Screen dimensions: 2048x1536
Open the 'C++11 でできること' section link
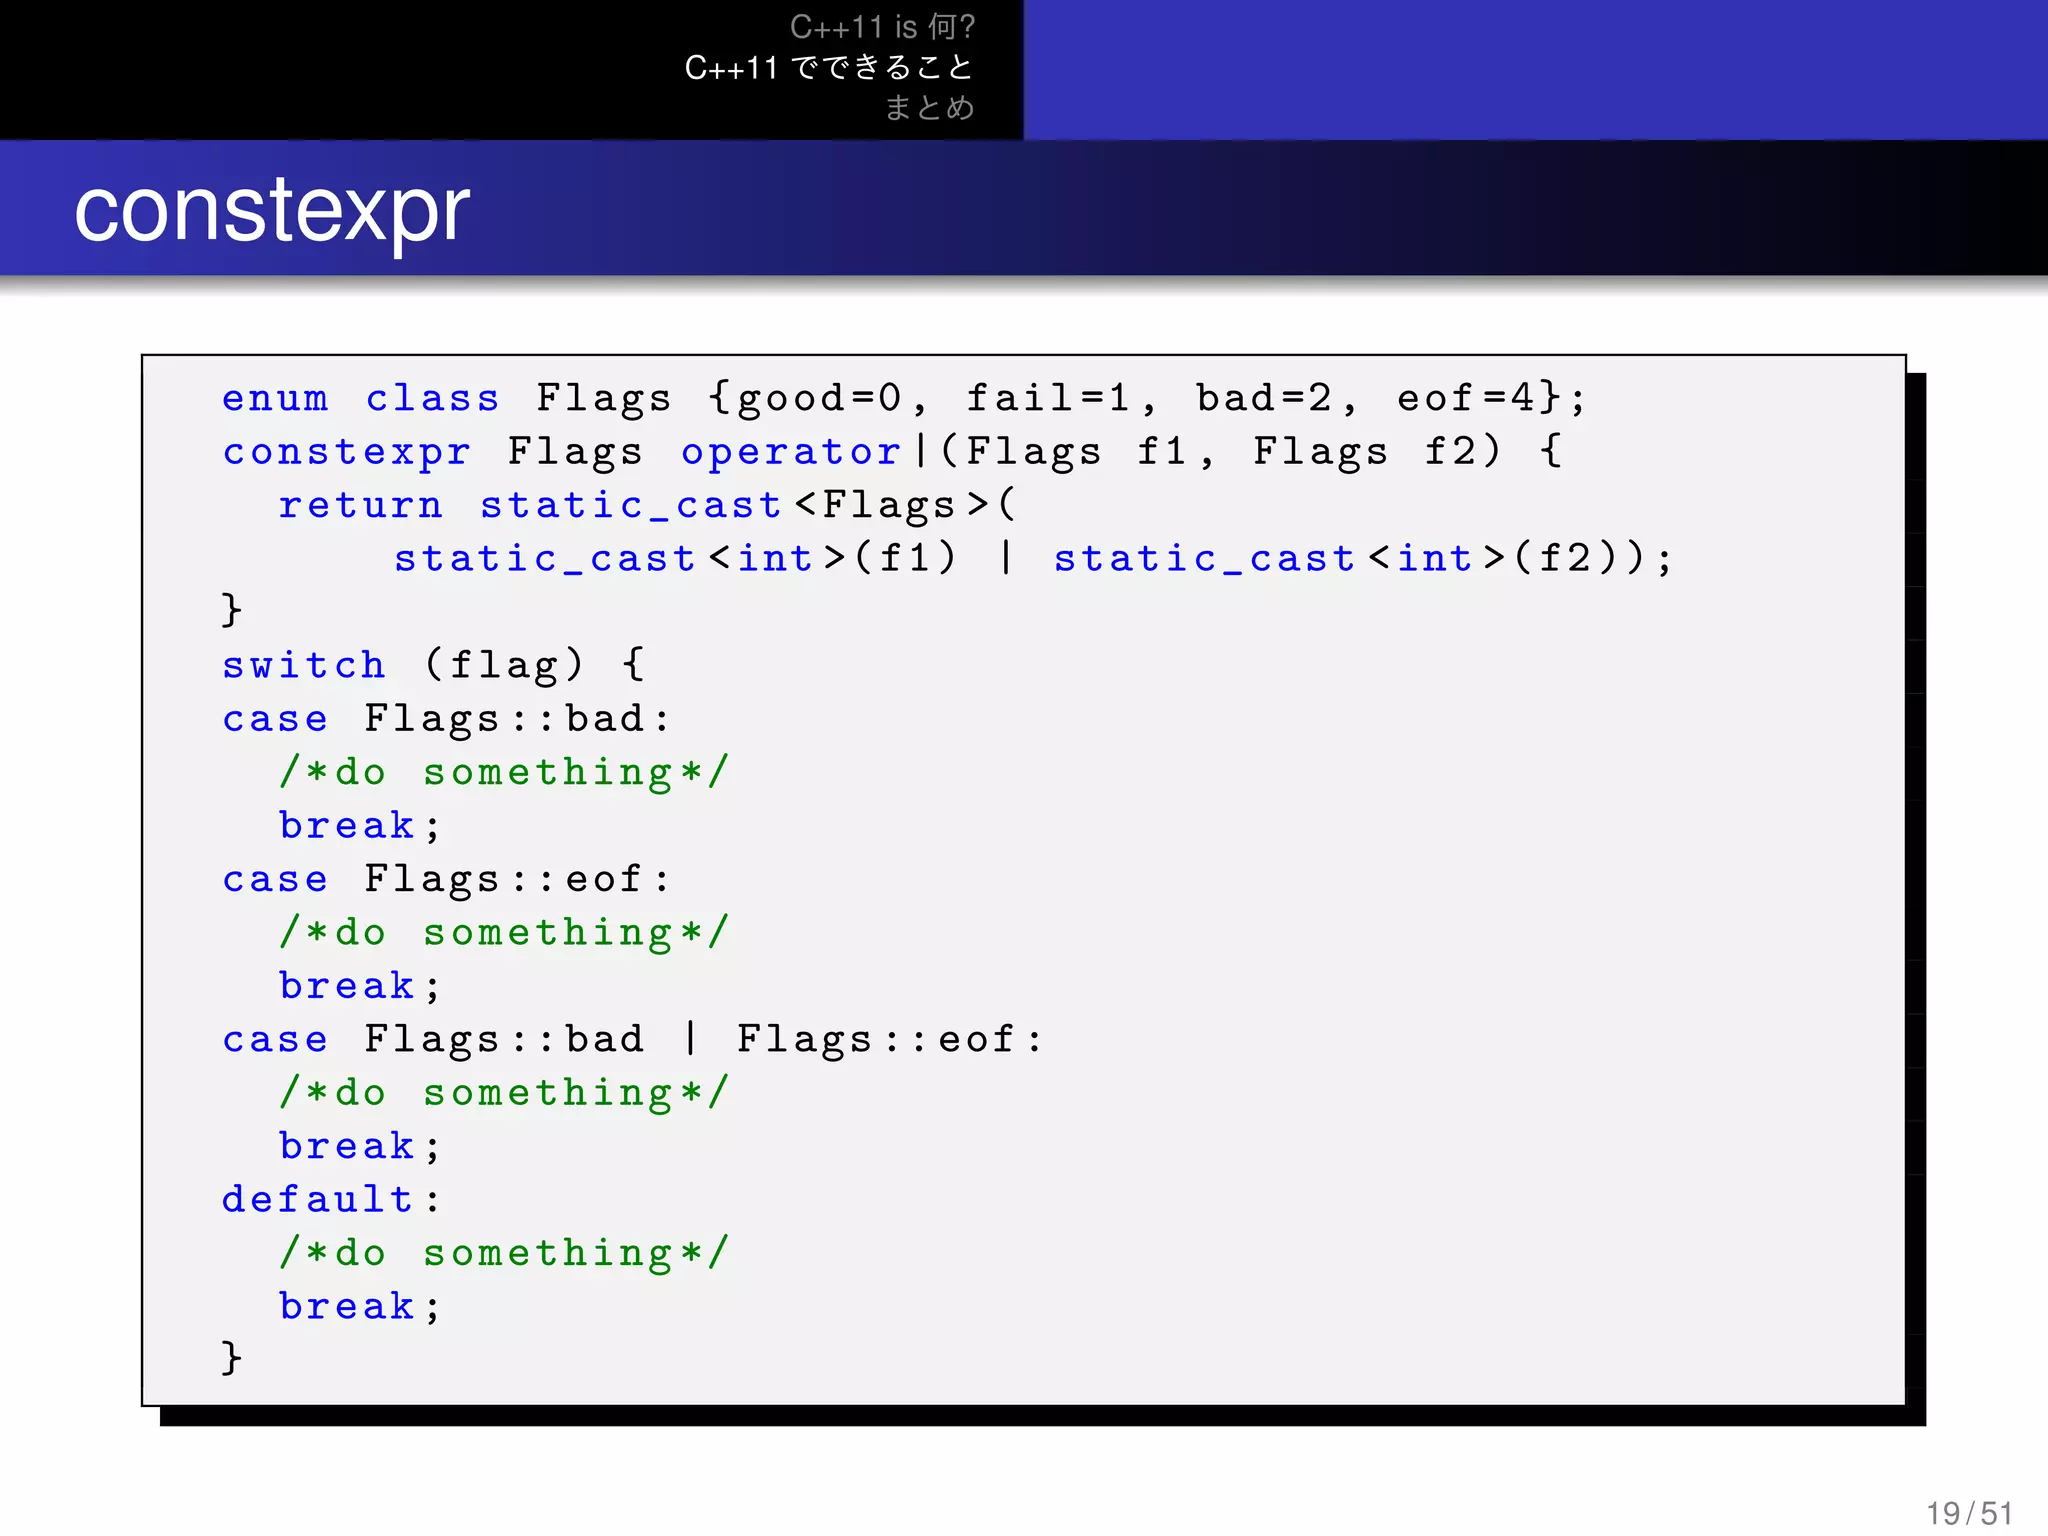coord(829,67)
